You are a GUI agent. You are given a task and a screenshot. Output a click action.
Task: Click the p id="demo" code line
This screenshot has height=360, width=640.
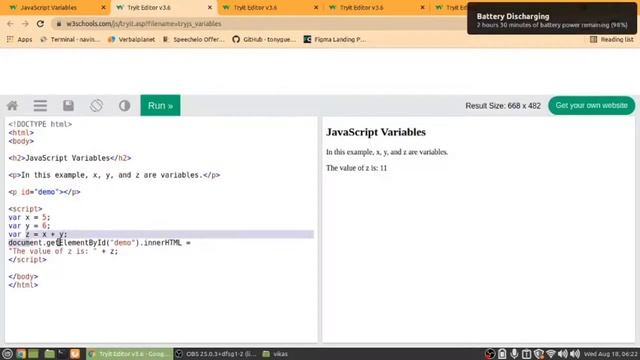[x=44, y=192]
